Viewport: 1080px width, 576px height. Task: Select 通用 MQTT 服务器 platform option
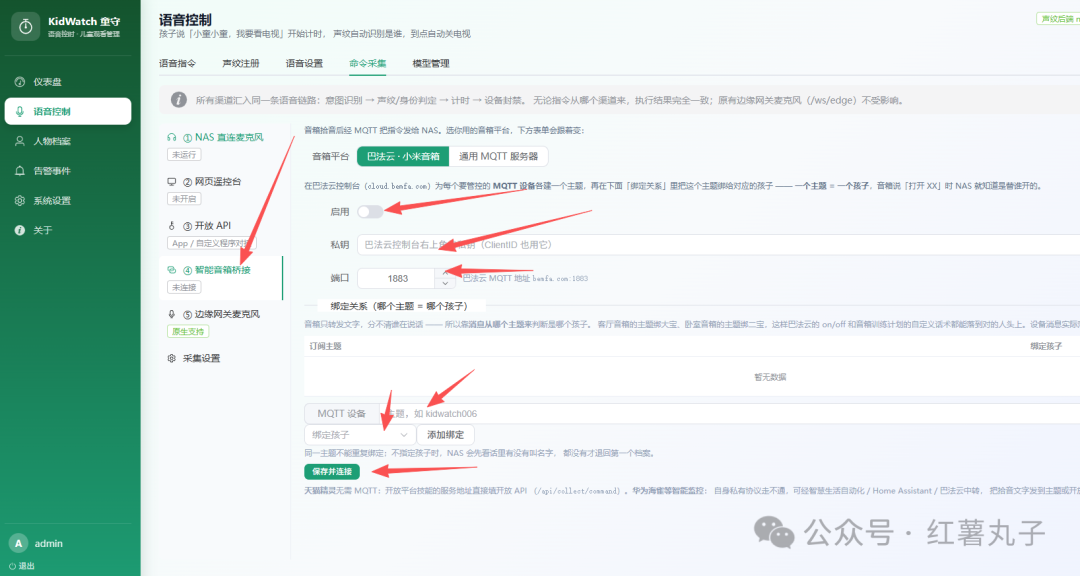[498, 156]
